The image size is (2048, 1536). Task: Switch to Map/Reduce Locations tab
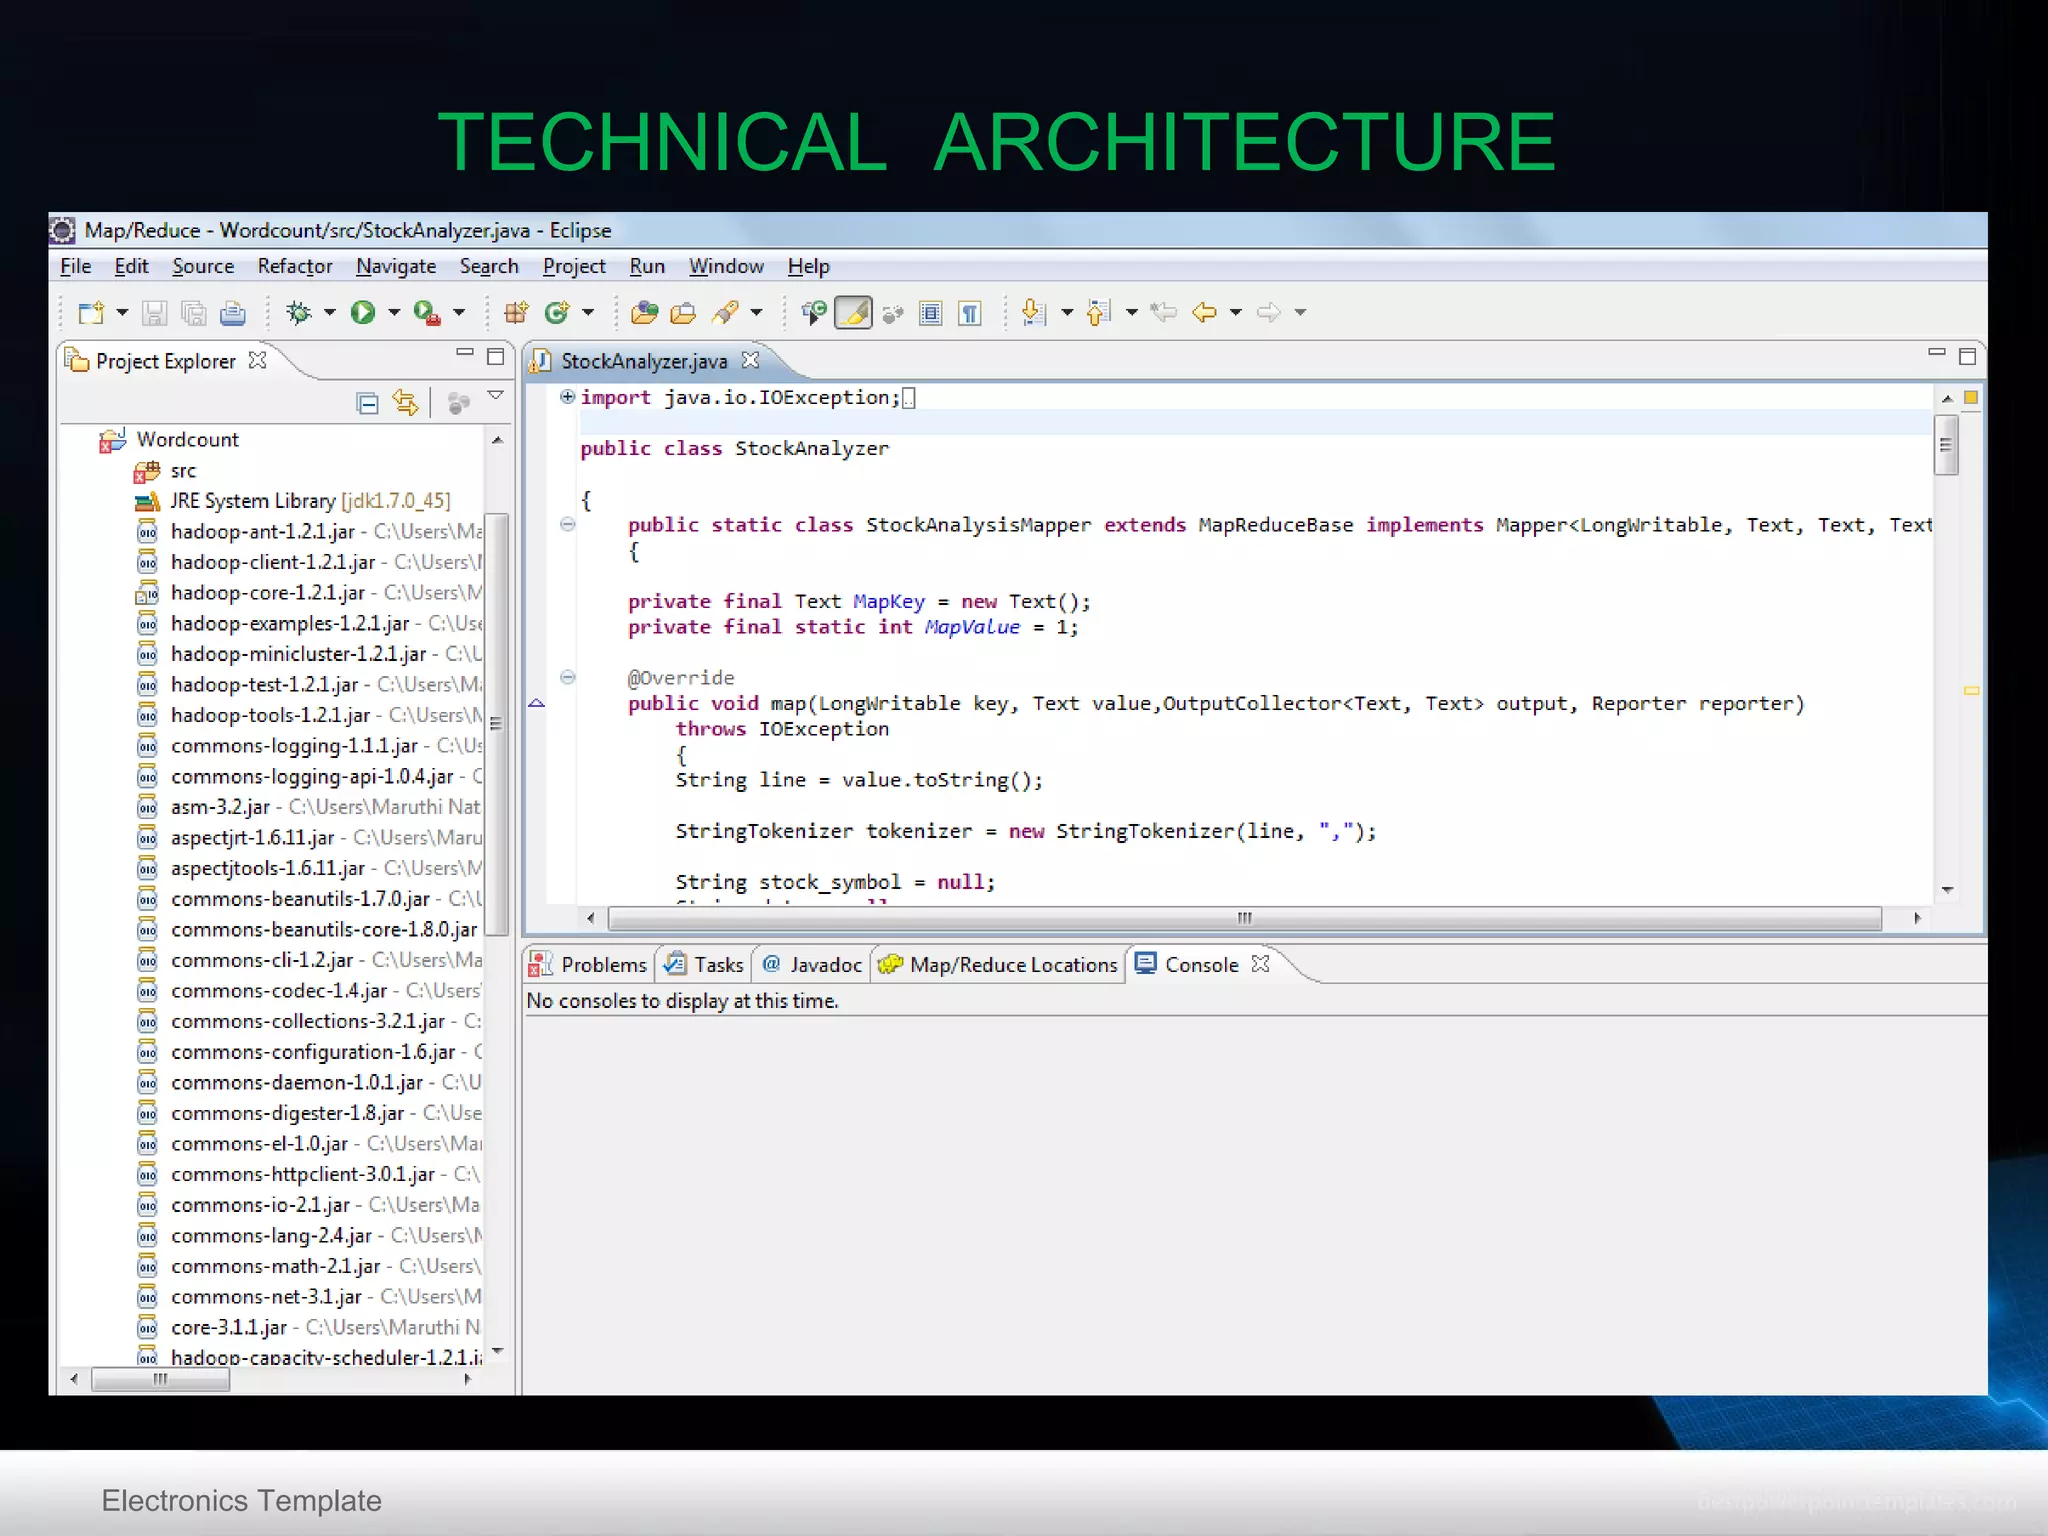(x=997, y=964)
